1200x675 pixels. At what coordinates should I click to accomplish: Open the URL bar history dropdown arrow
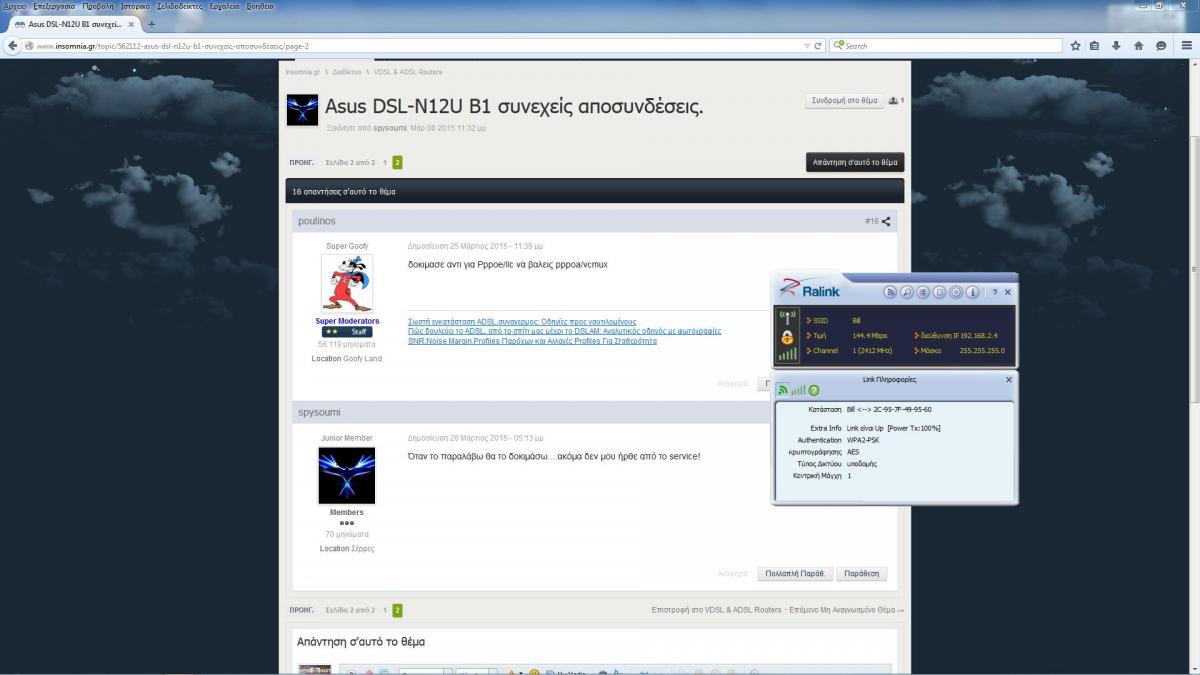(807, 45)
